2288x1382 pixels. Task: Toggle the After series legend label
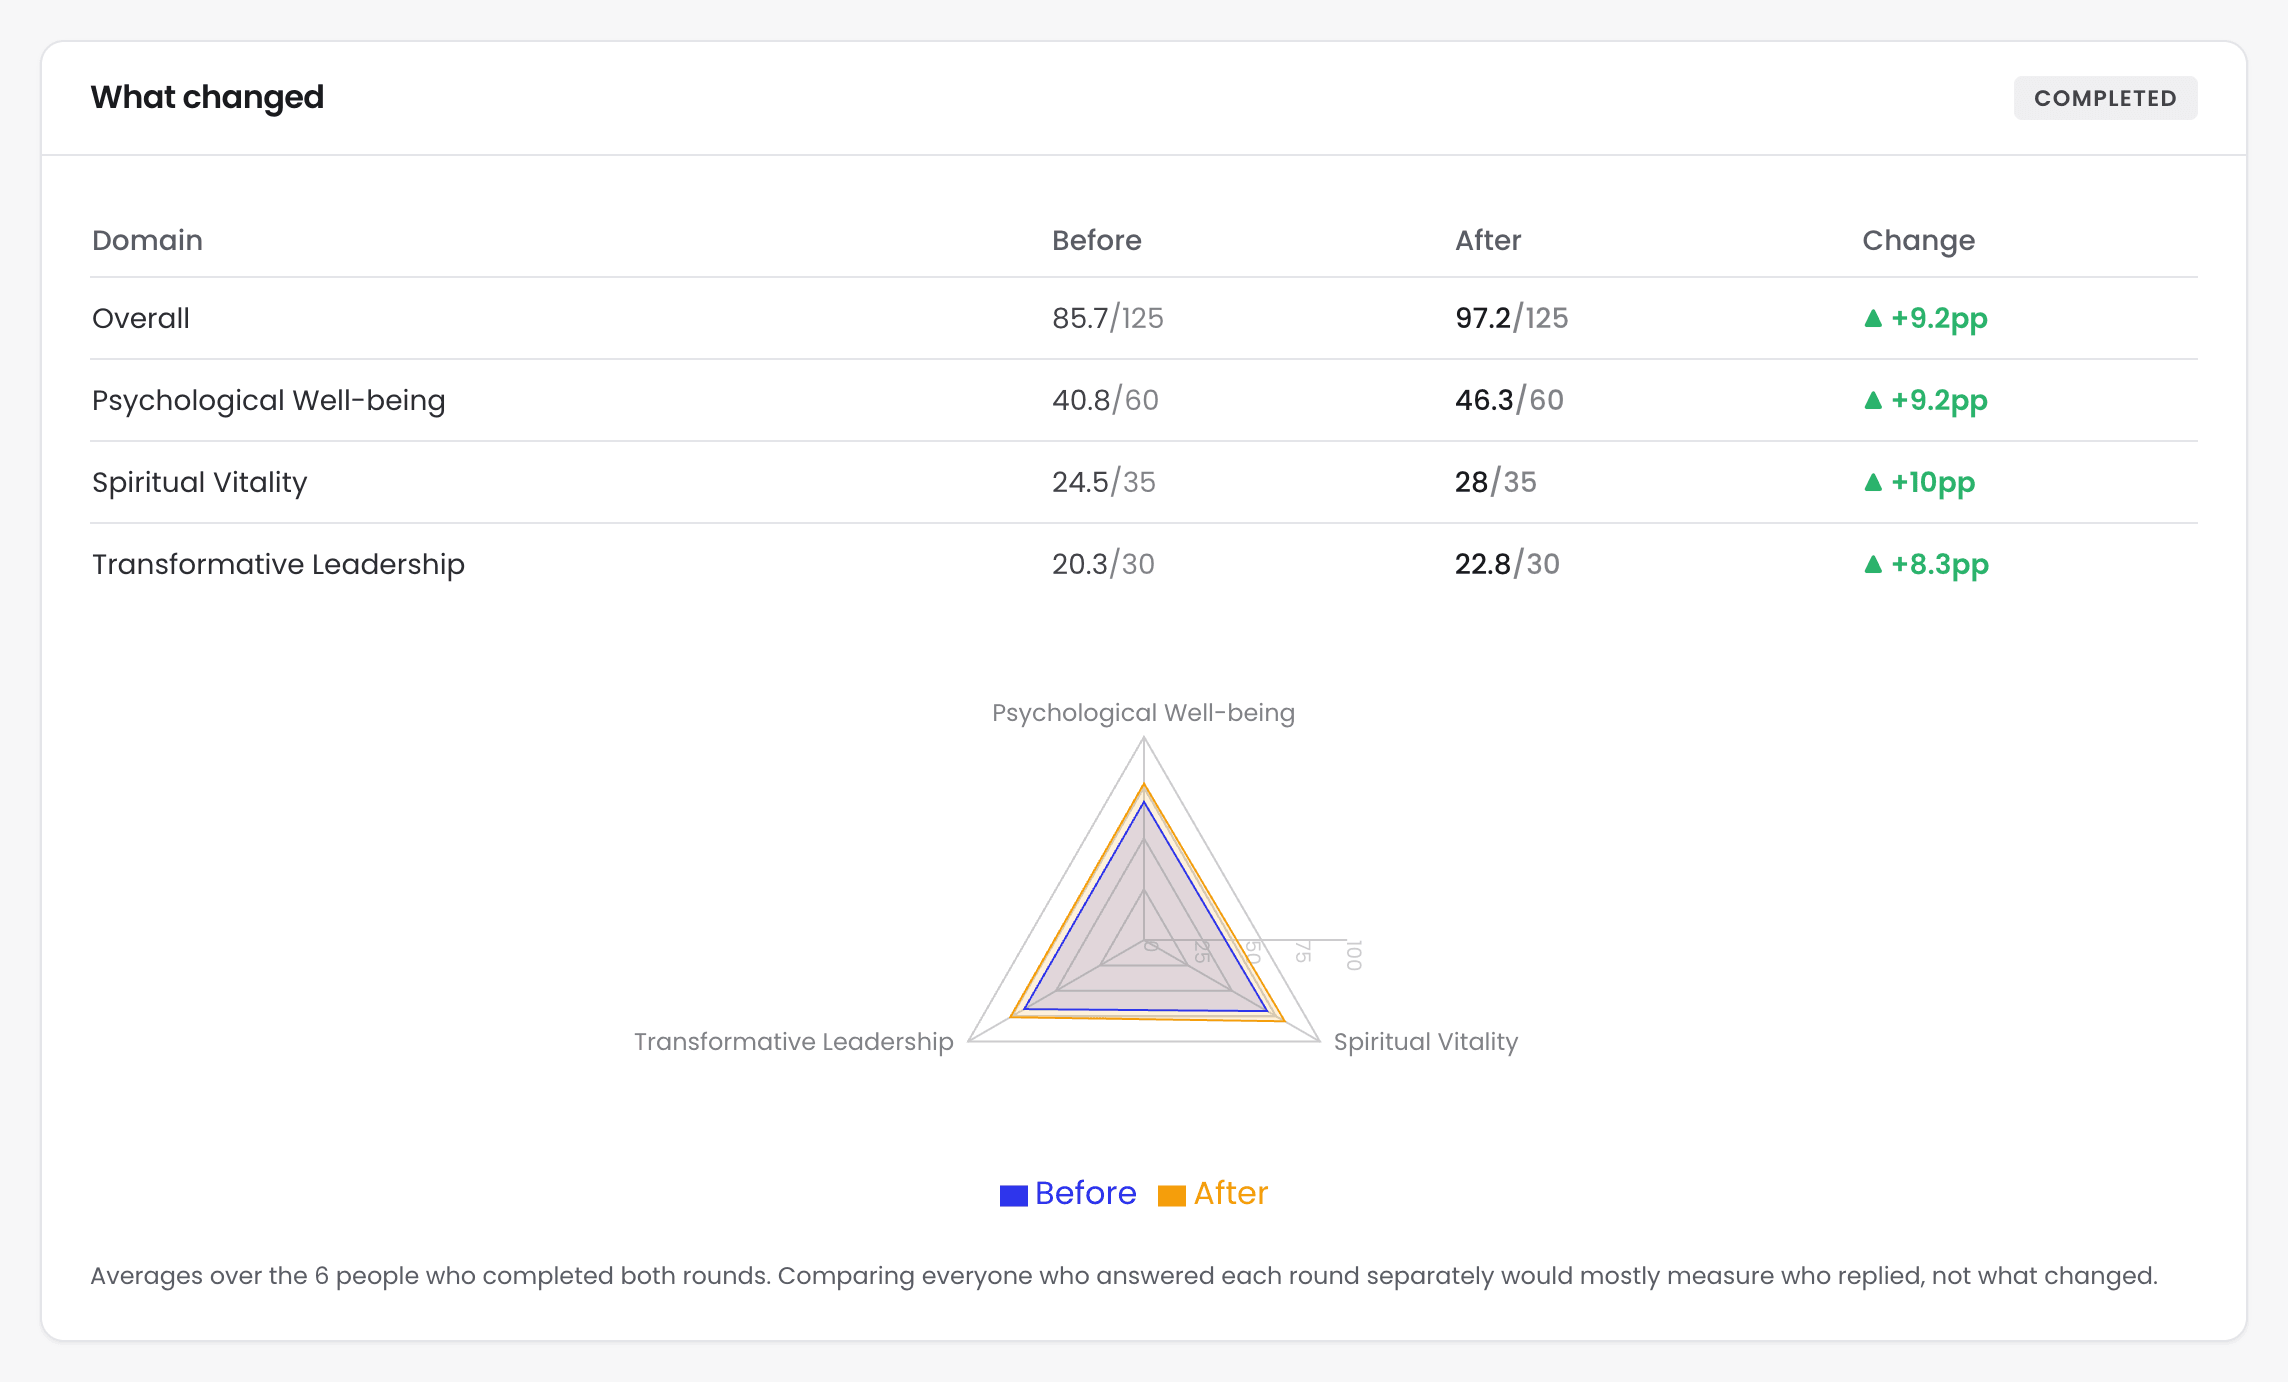pyautogui.click(x=1230, y=1193)
